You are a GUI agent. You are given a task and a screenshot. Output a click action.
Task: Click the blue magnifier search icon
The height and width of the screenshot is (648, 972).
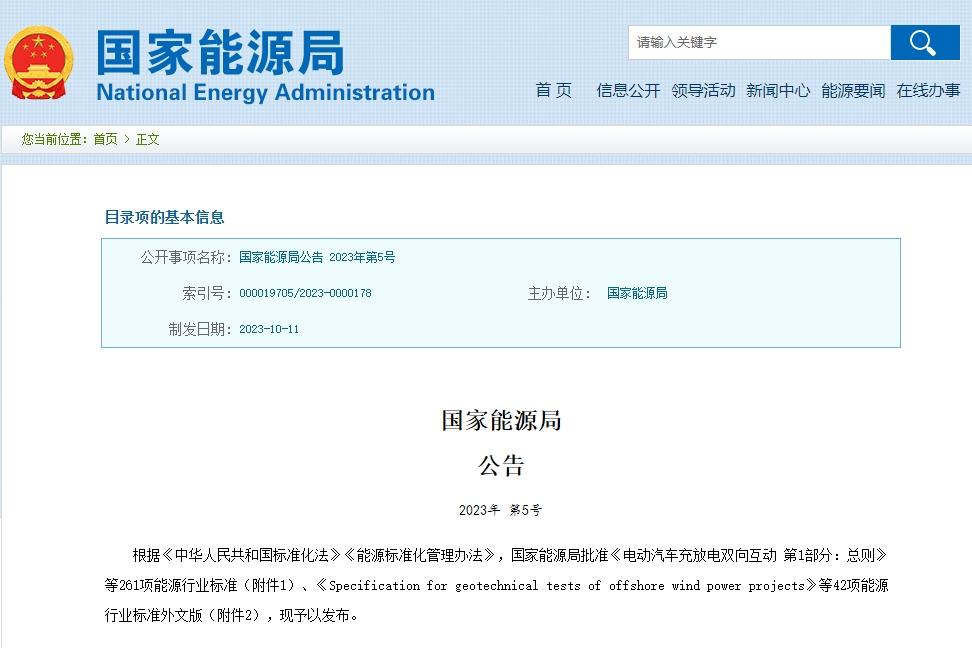pyautogui.click(x=923, y=42)
